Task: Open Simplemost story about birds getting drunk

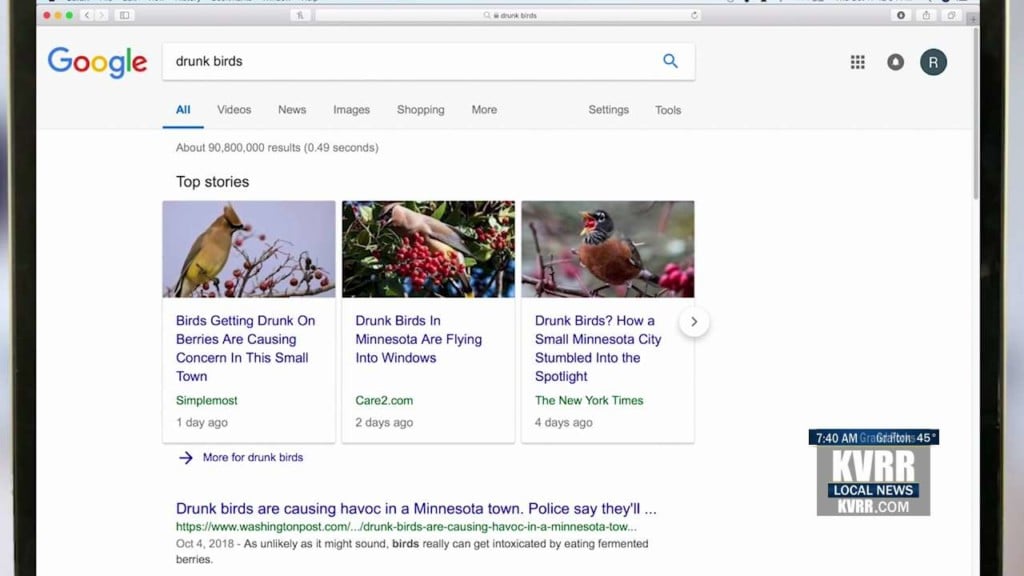Action: 246,348
